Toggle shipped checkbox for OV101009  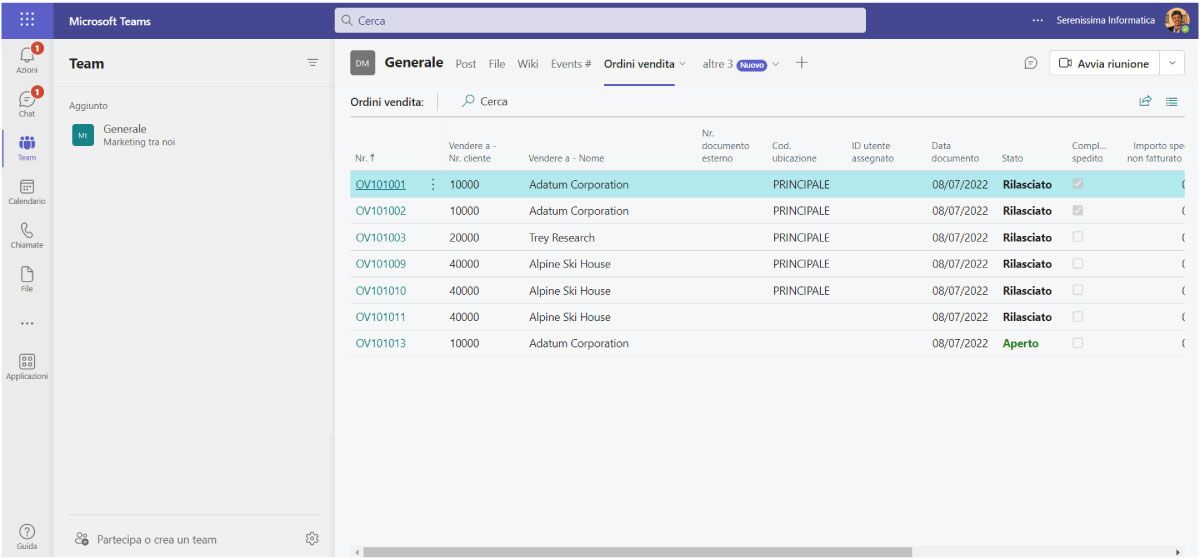click(1078, 263)
